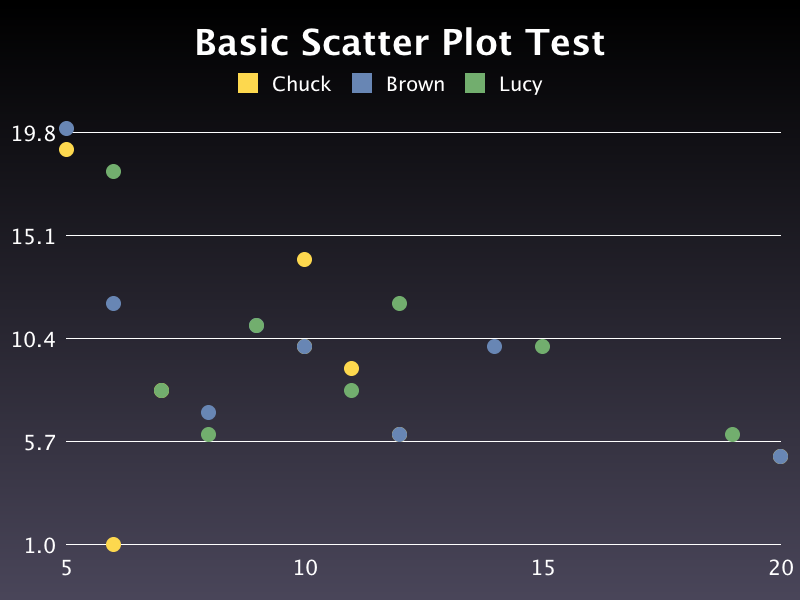Click the topmost blue point above the 19.8 line
Screen dimensions: 800x600
pyautogui.click(x=66, y=128)
